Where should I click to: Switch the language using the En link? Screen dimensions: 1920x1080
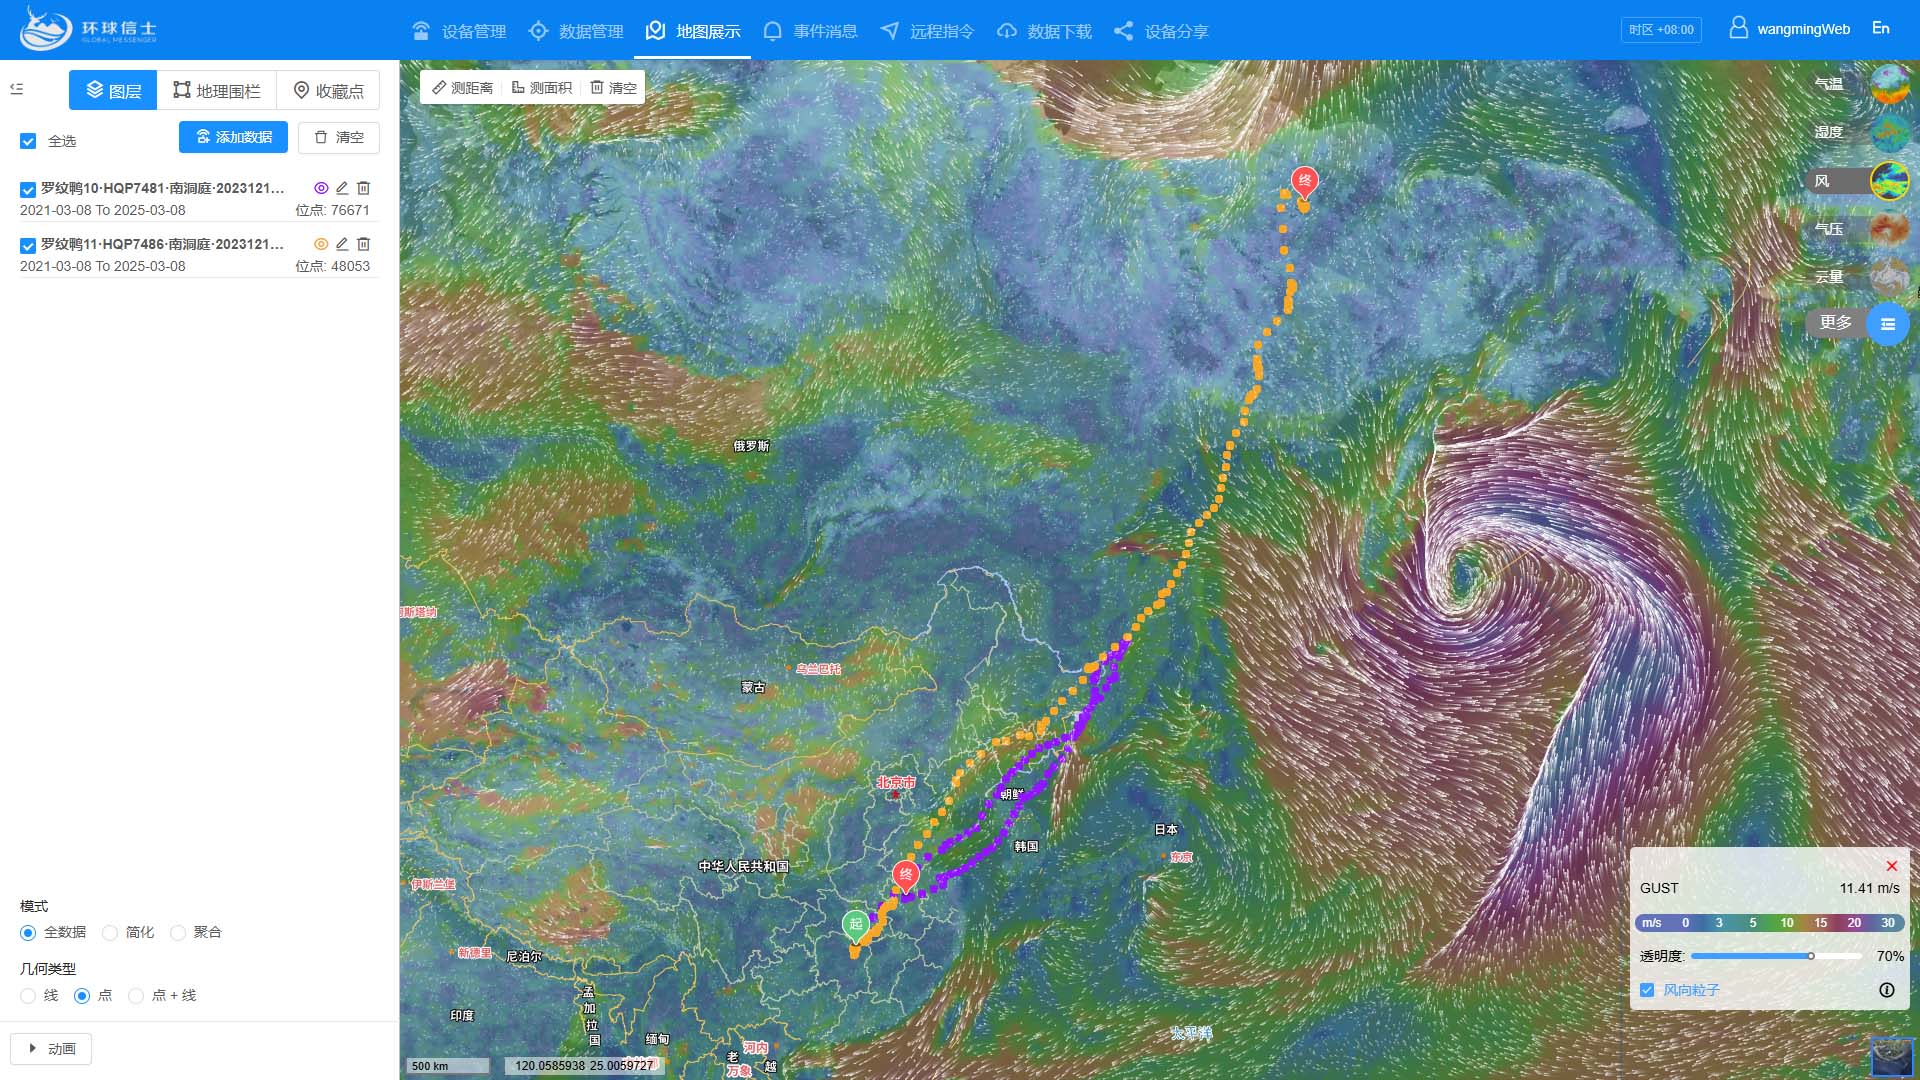click(x=1880, y=28)
